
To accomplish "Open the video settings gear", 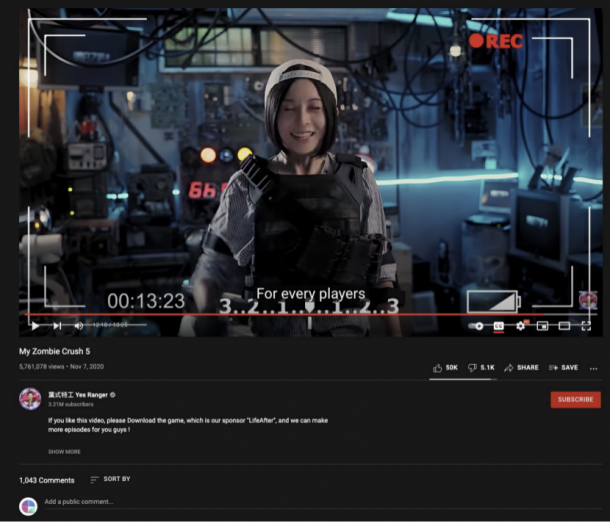I will pos(521,326).
